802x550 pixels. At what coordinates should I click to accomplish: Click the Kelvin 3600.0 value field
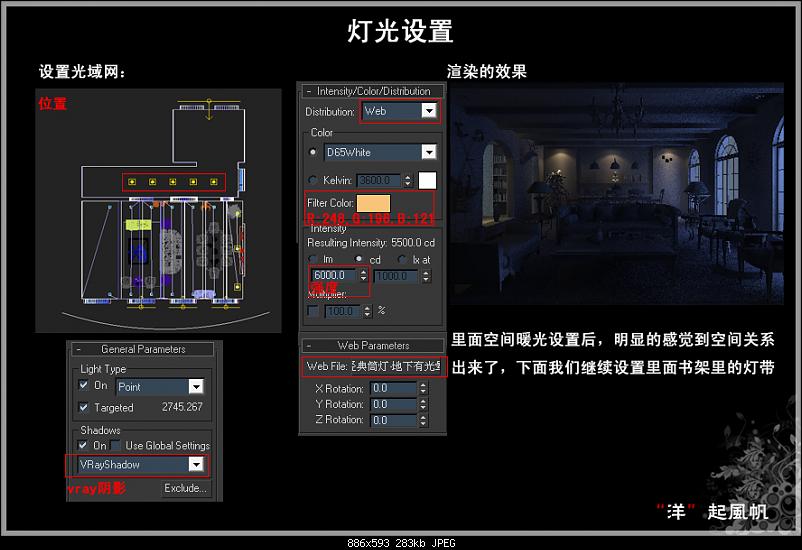click(379, 181)
